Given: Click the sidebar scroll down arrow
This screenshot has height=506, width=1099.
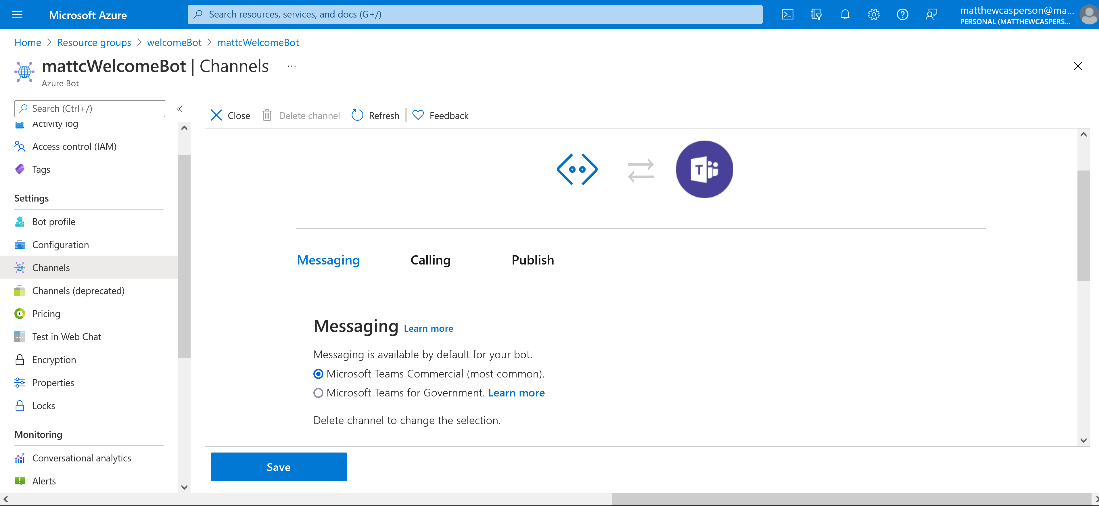Looking at the screenshot, I should click(184, 486).
